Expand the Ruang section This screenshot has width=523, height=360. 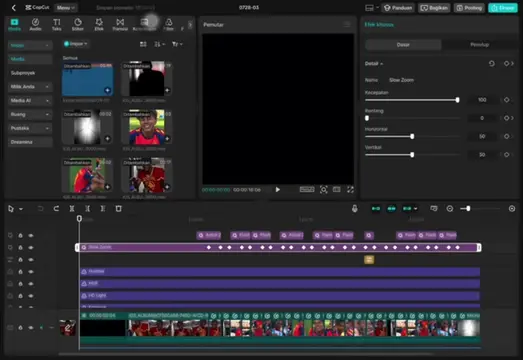(x=30, y=114)
